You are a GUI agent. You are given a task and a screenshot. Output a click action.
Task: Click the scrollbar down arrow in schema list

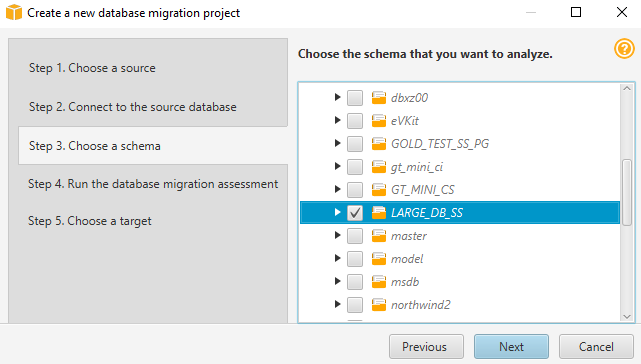coord(627,316)
